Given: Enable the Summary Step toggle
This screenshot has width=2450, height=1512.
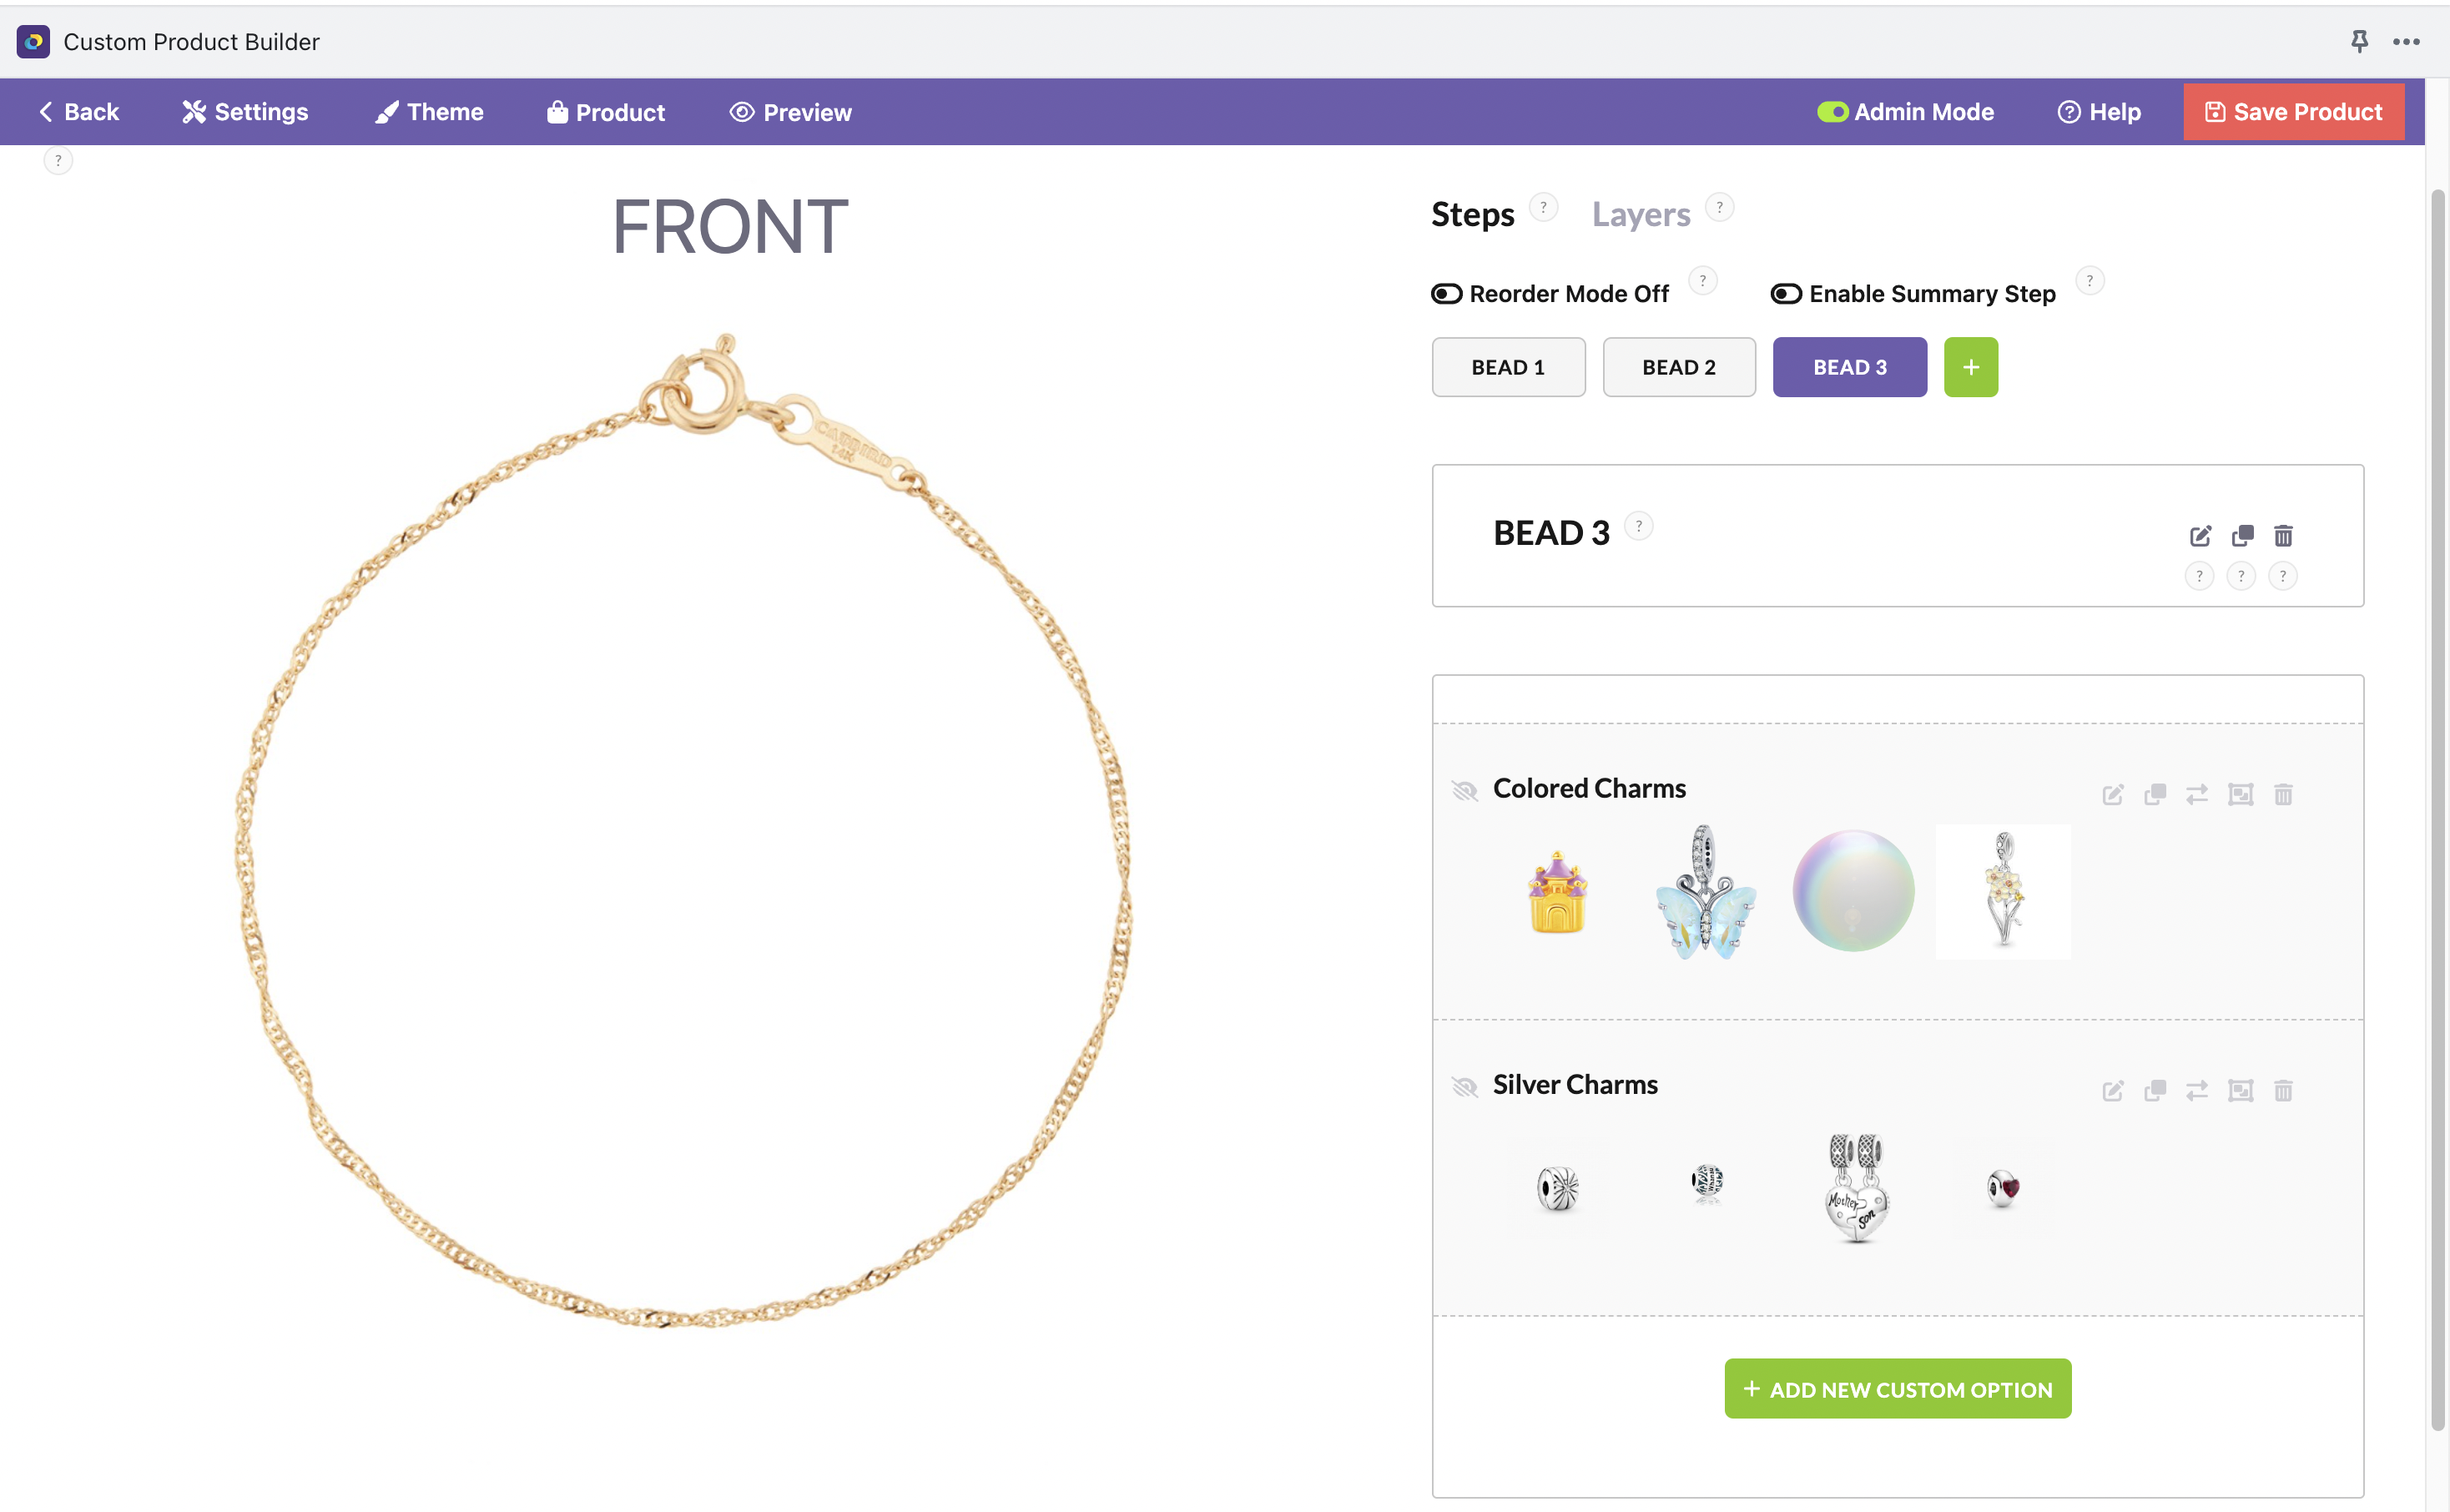Looking at the screenshot, I should [1786, 294].
